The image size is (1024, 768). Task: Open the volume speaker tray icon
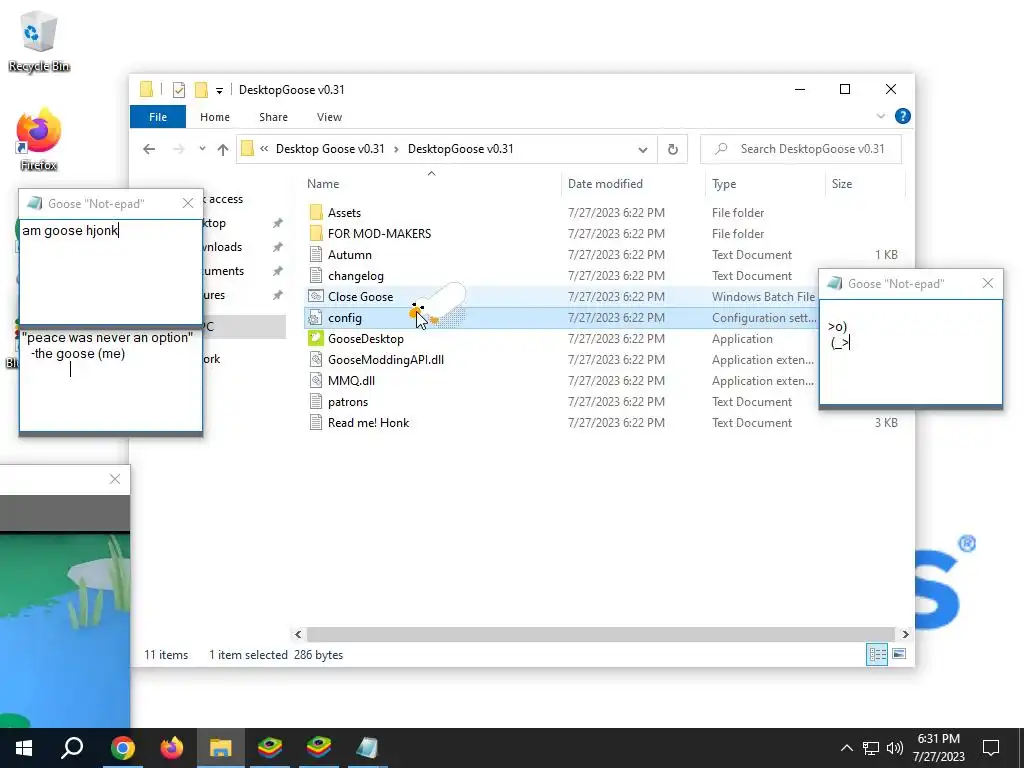click(895, 748)
